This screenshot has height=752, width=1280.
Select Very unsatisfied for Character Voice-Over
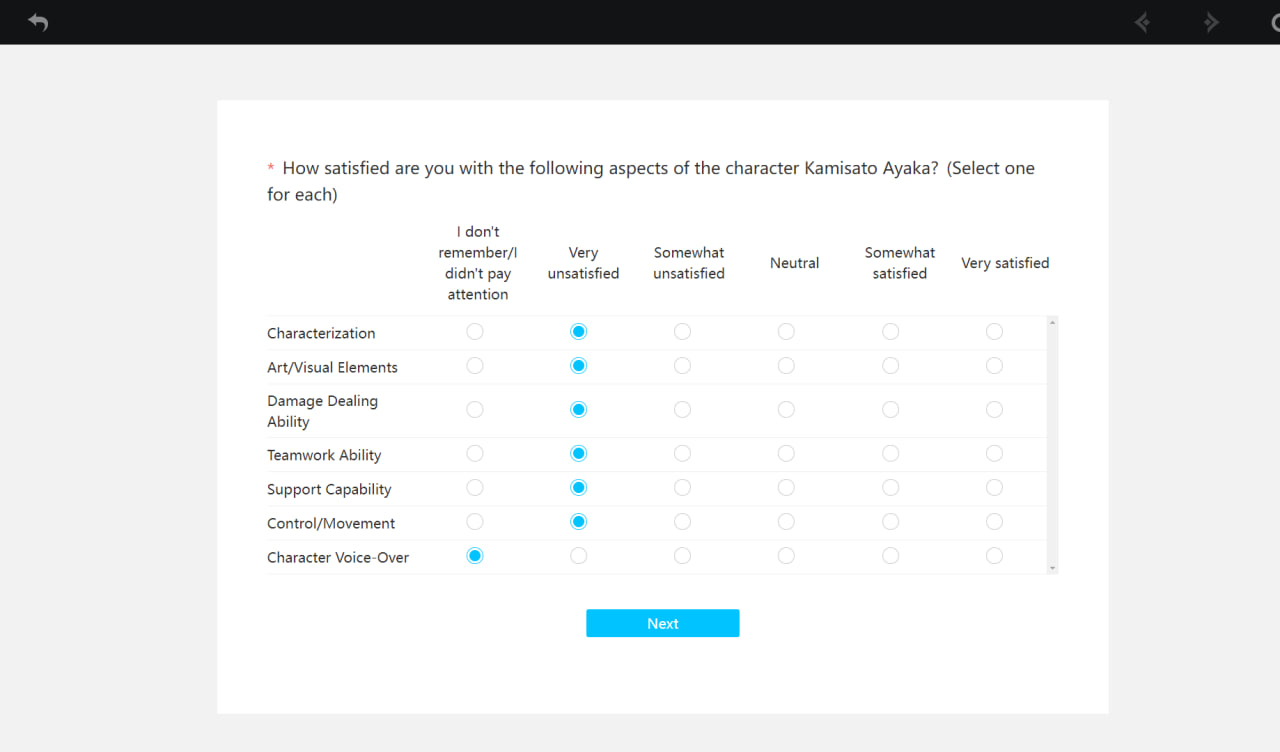tap(579, 556)
